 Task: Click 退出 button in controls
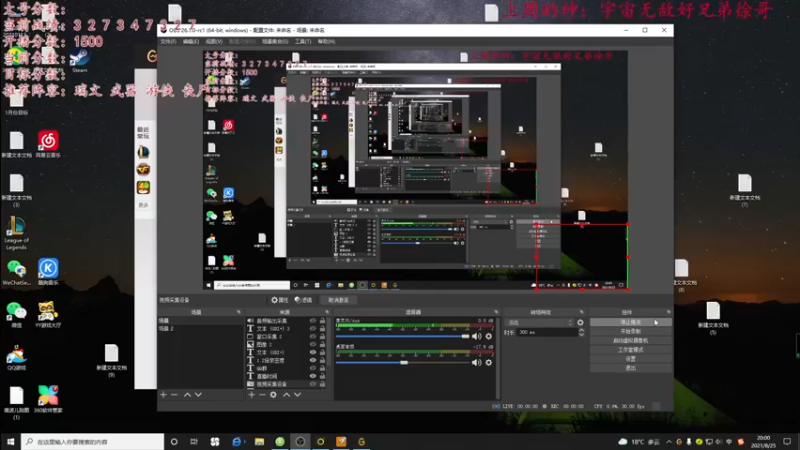pos(631,368)
